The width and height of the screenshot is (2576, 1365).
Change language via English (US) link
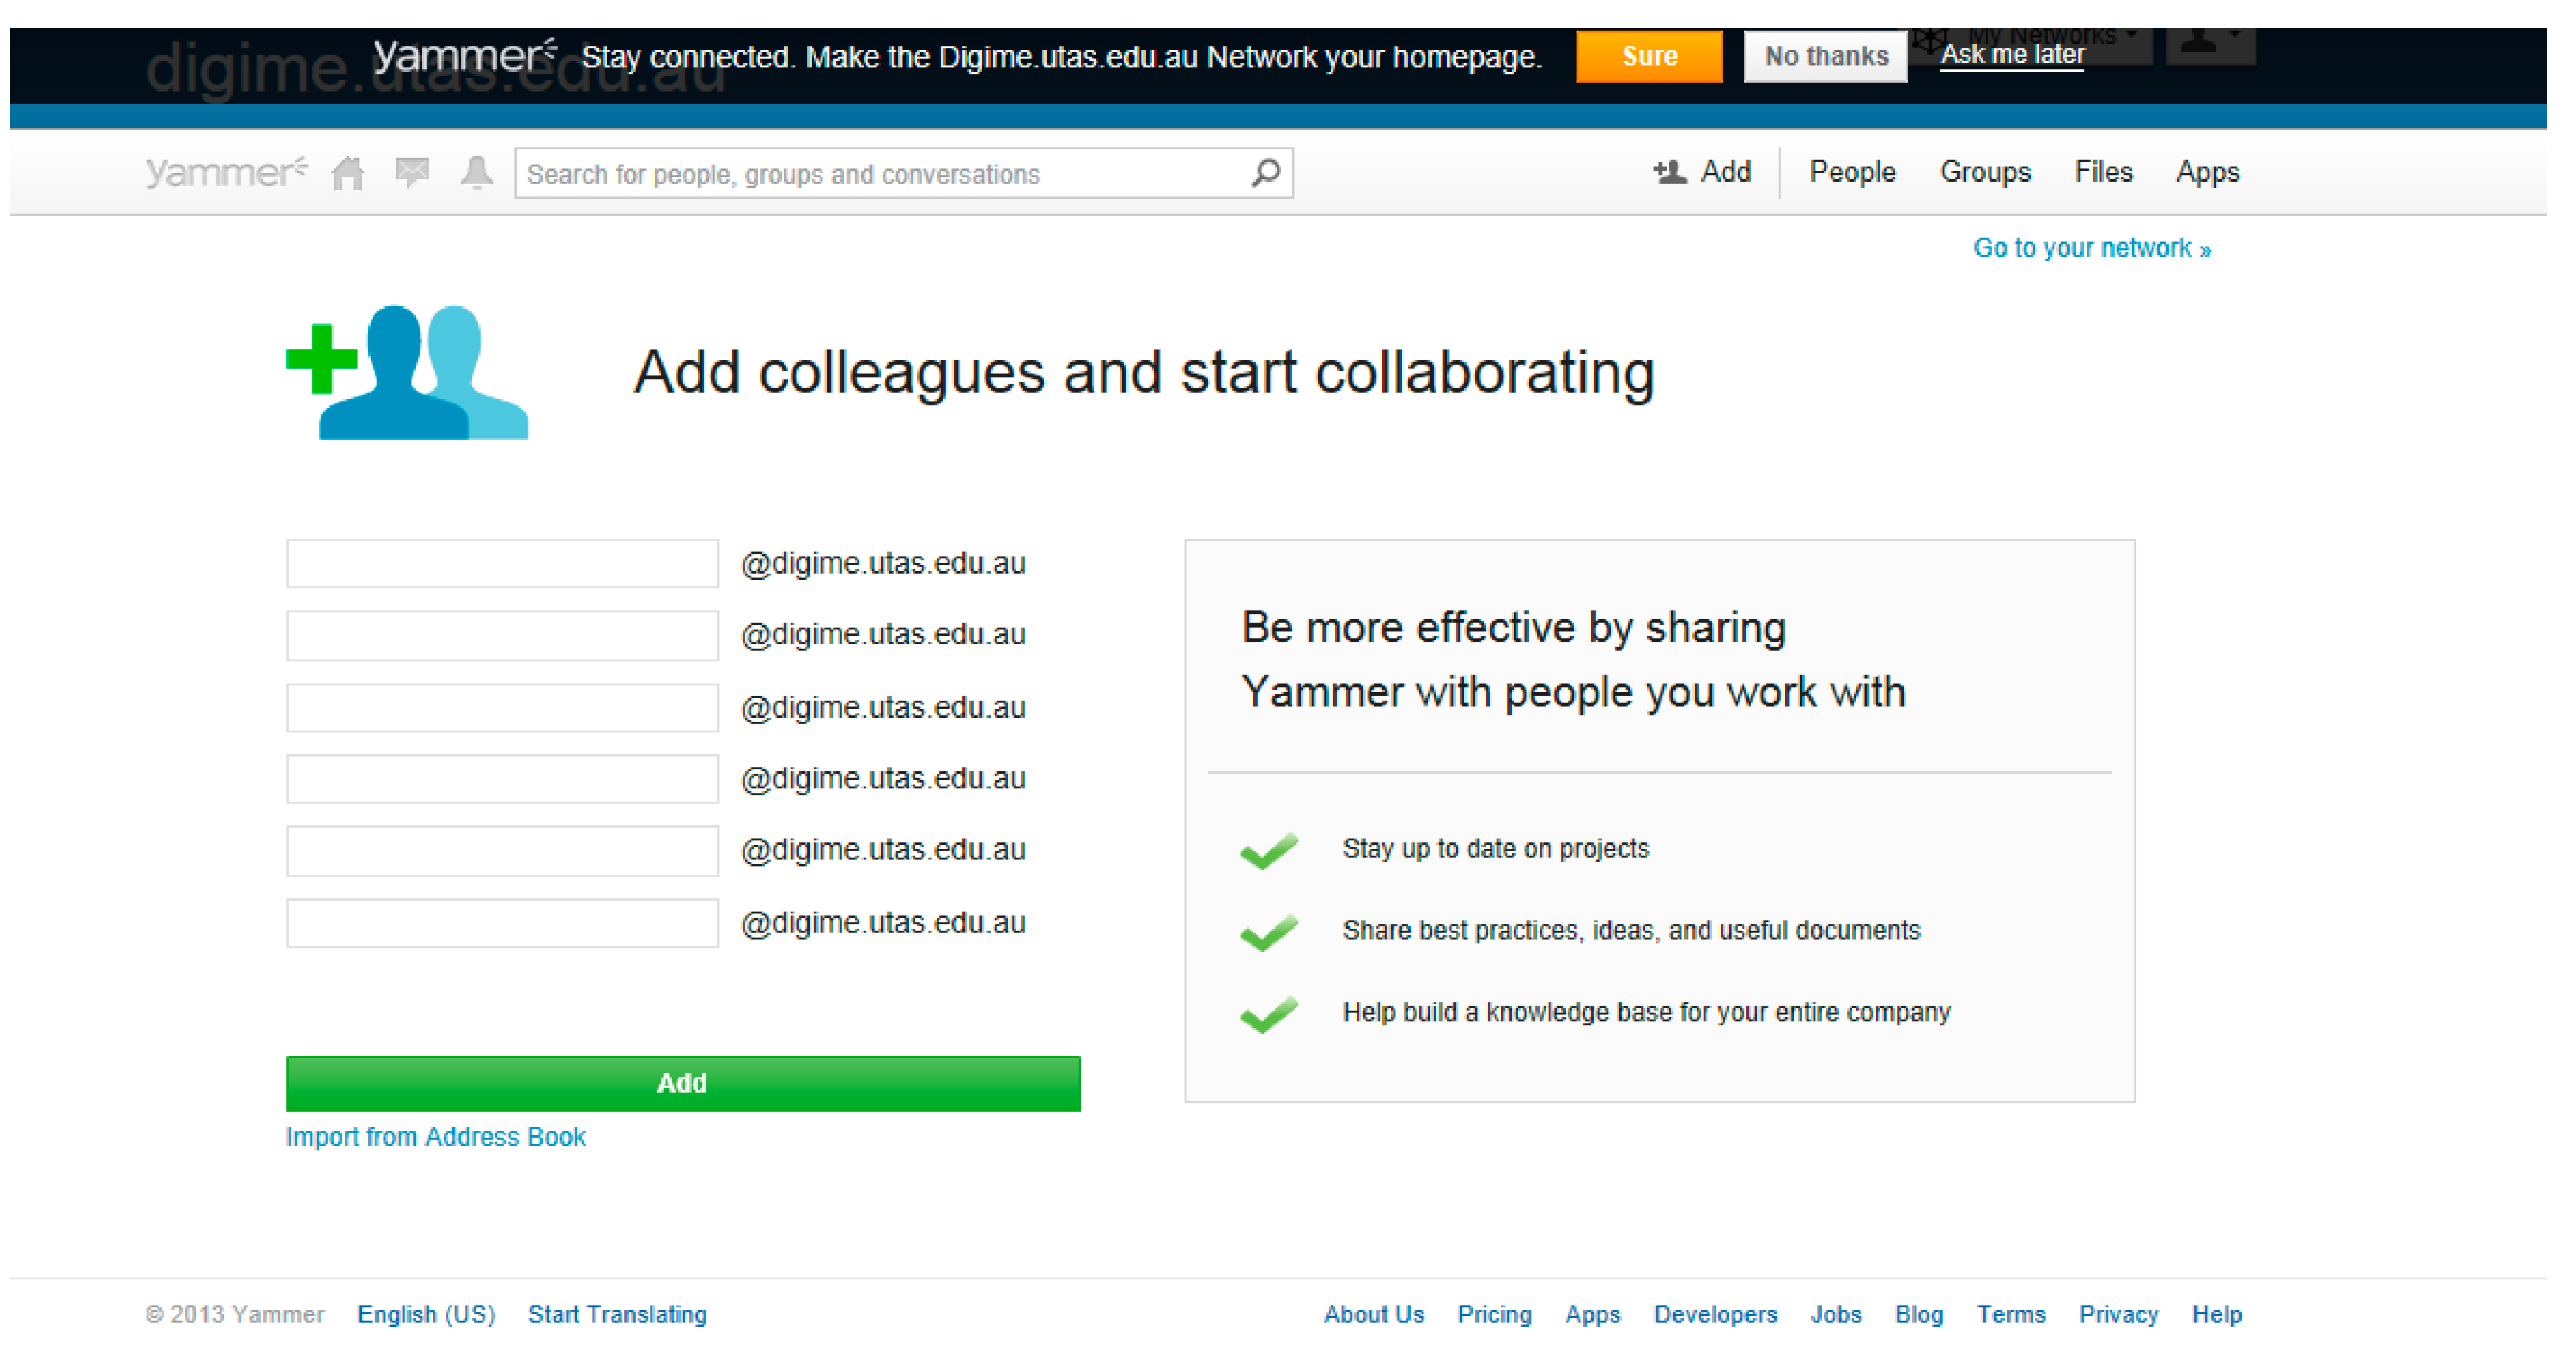tap(426, 1314)
